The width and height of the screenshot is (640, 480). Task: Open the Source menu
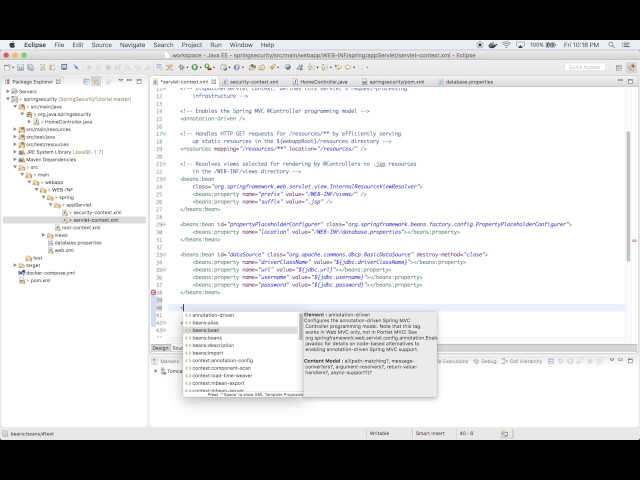tap(102, 45)
